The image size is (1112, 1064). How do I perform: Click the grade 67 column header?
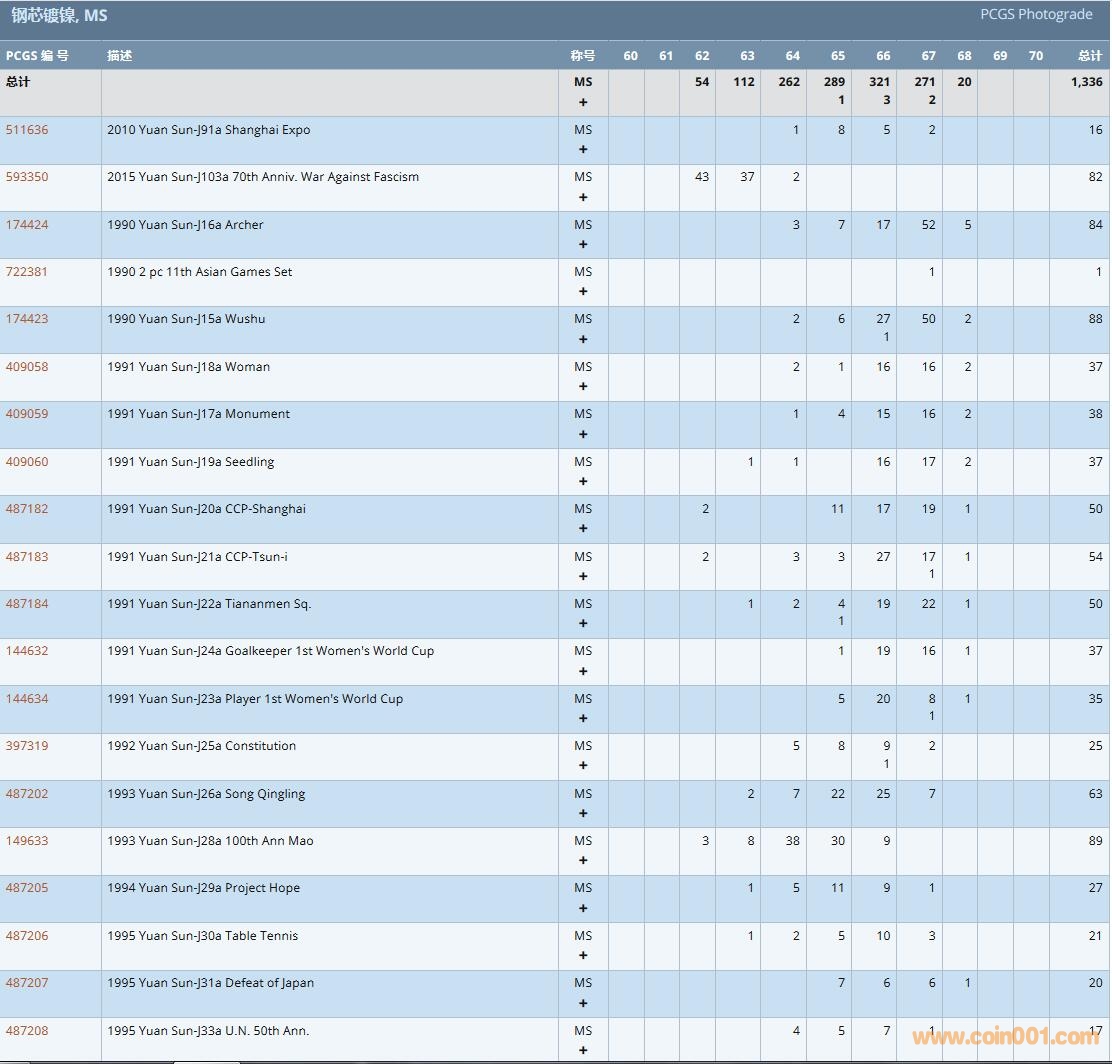[x=929, y=56]
